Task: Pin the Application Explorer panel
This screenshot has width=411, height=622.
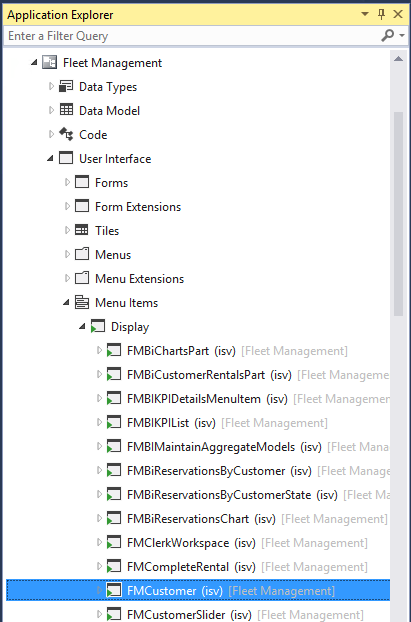Action: (382, 15)
